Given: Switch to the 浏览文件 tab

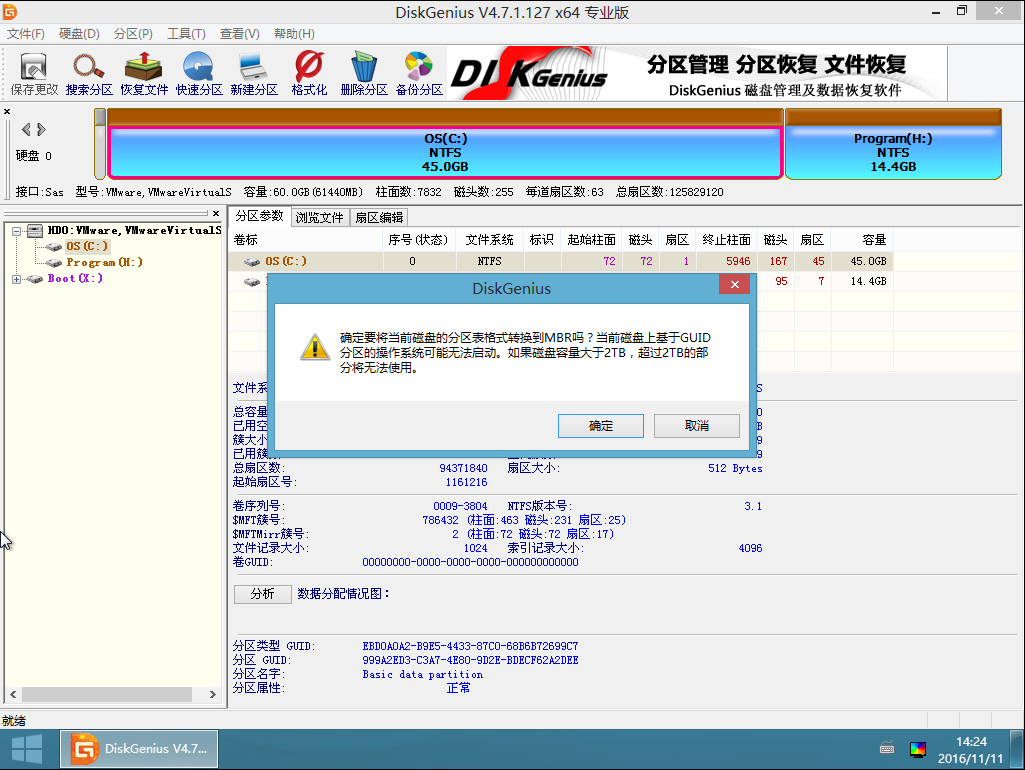Looking at the screenshot, I should point(319,218).
